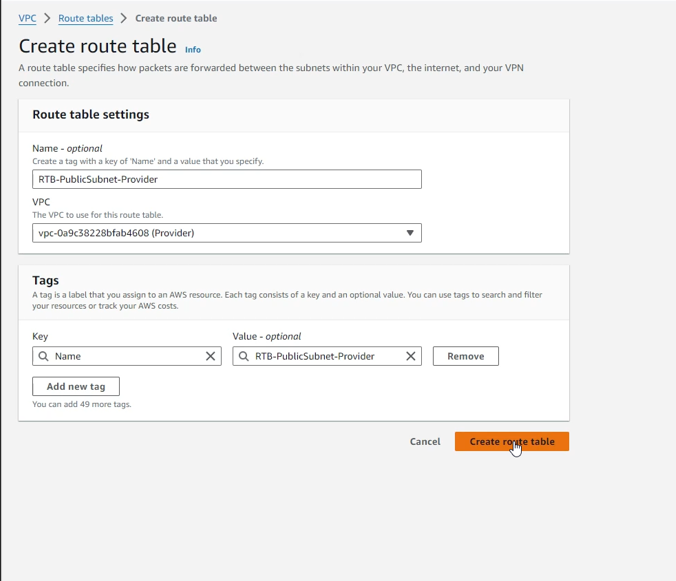
Task: Click Add new tag button
Action: pos(76,386)
